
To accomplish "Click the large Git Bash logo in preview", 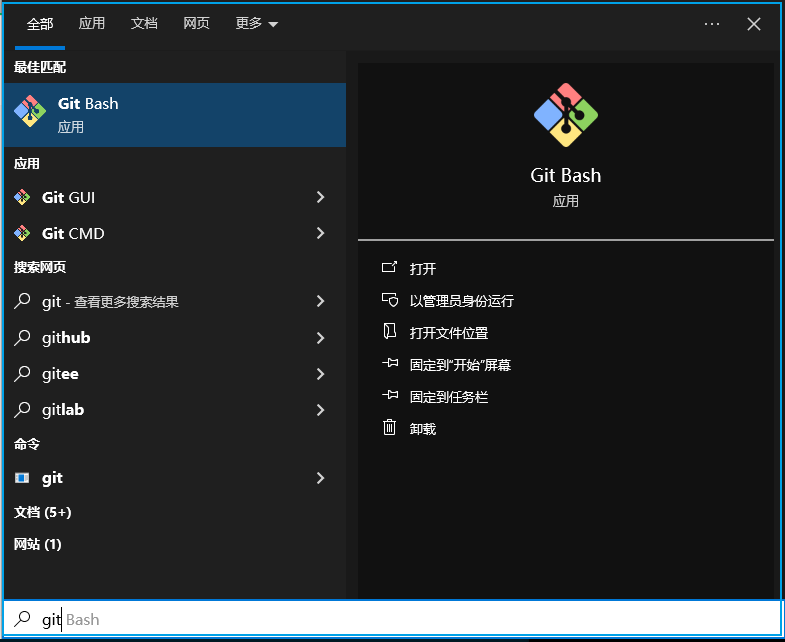I will 566,115.
